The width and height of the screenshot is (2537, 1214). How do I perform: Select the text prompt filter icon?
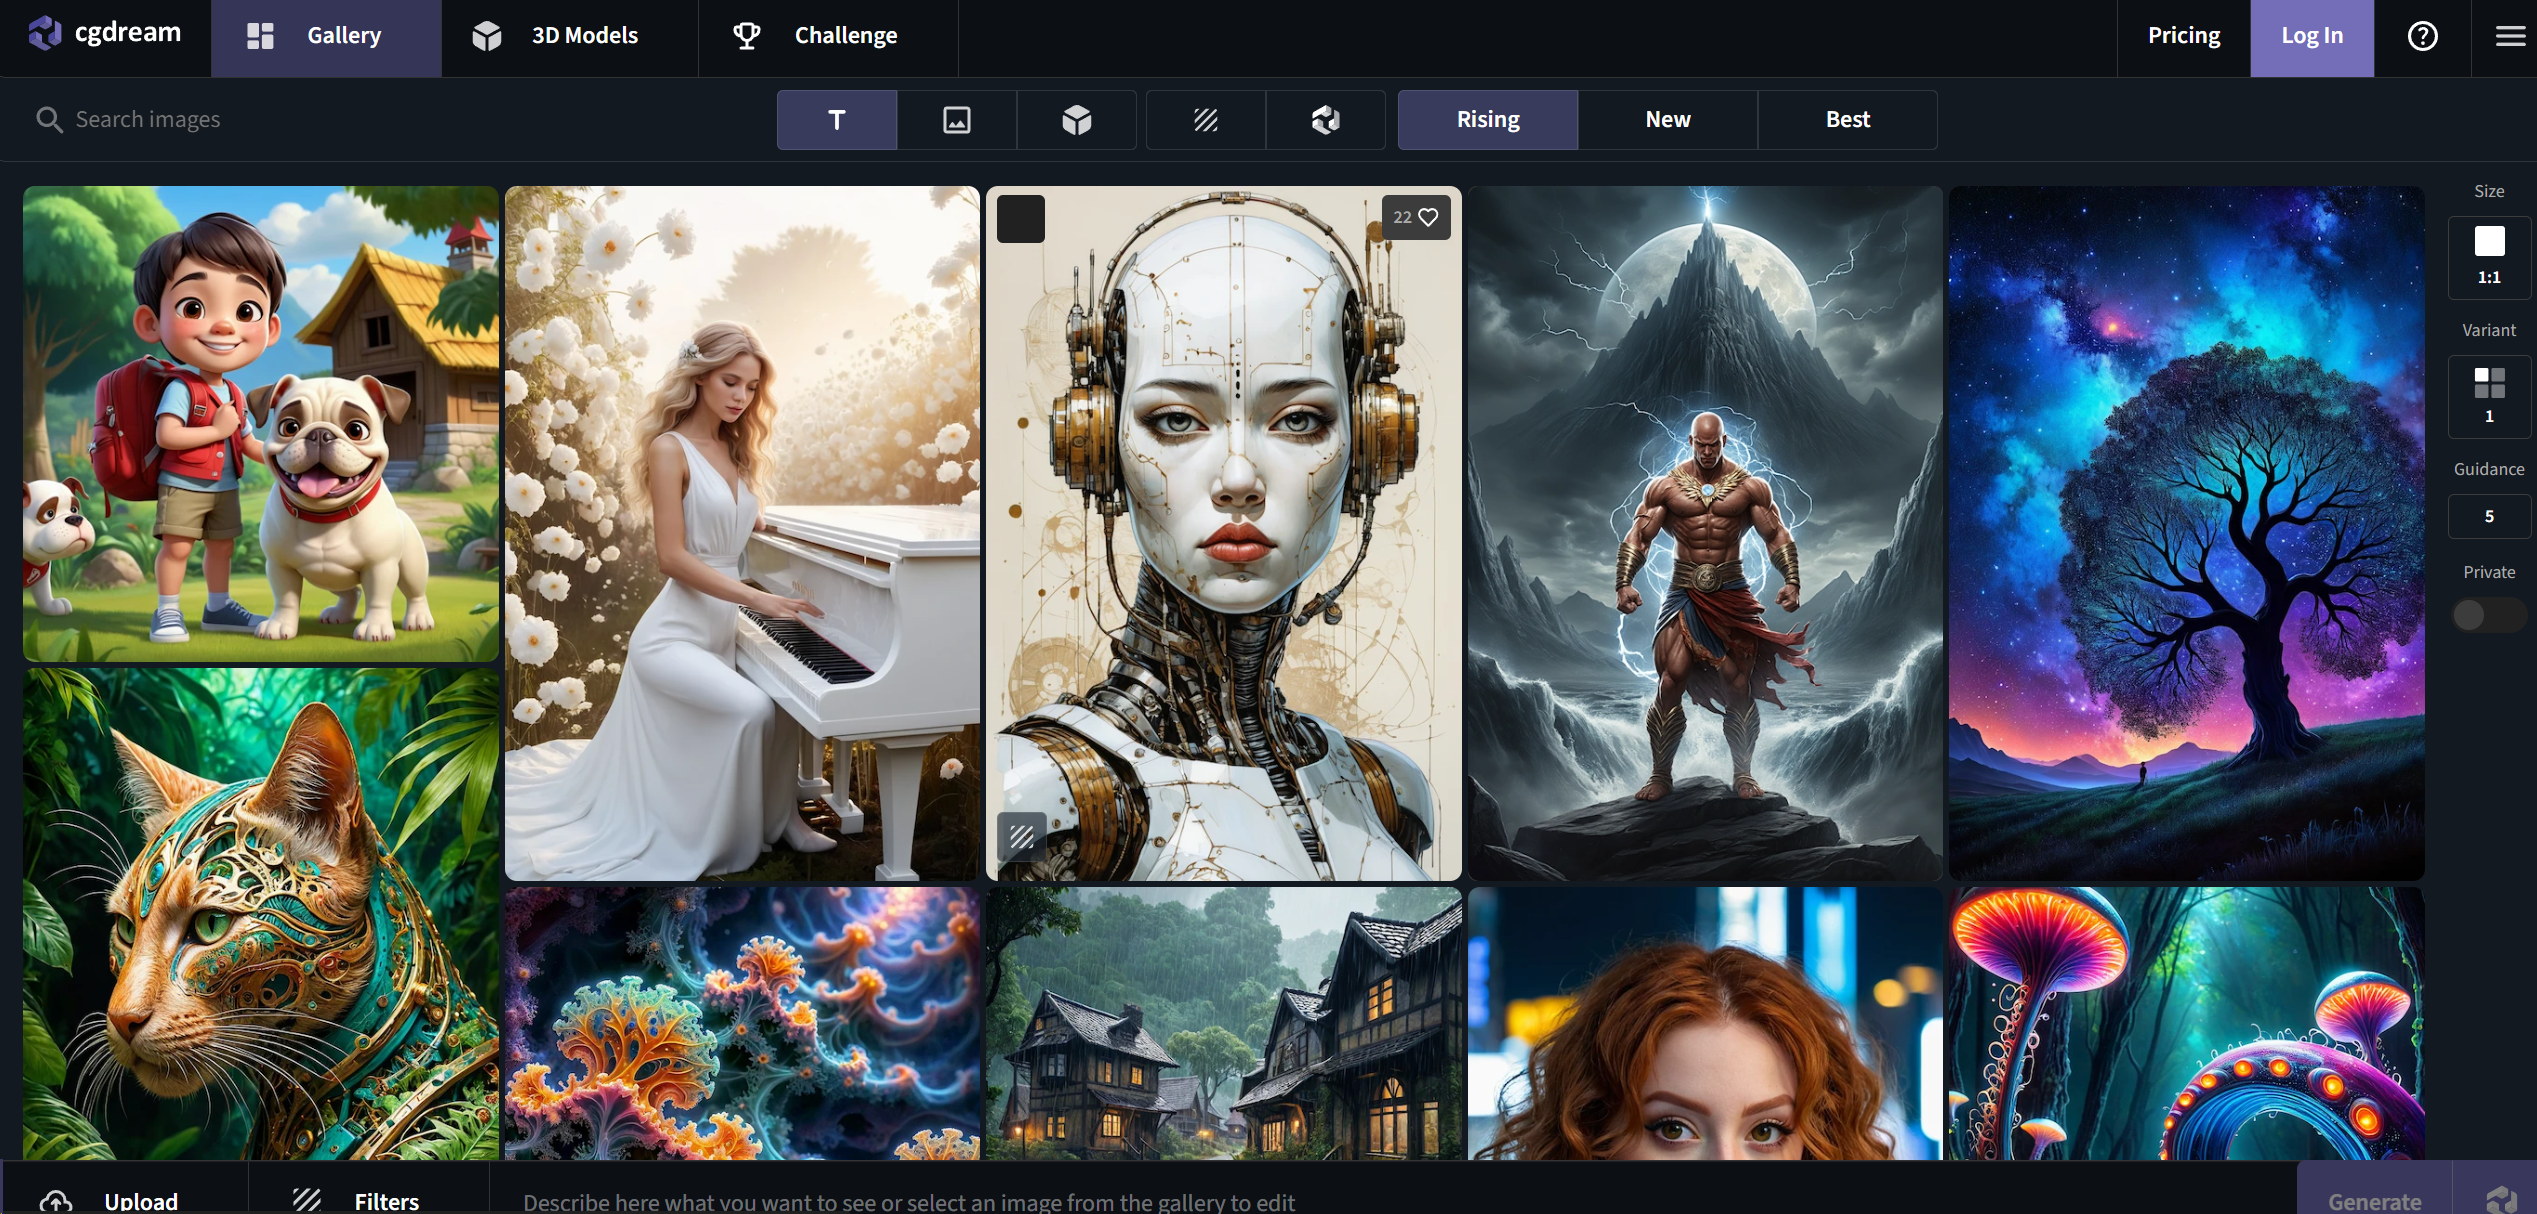(836, 120)
